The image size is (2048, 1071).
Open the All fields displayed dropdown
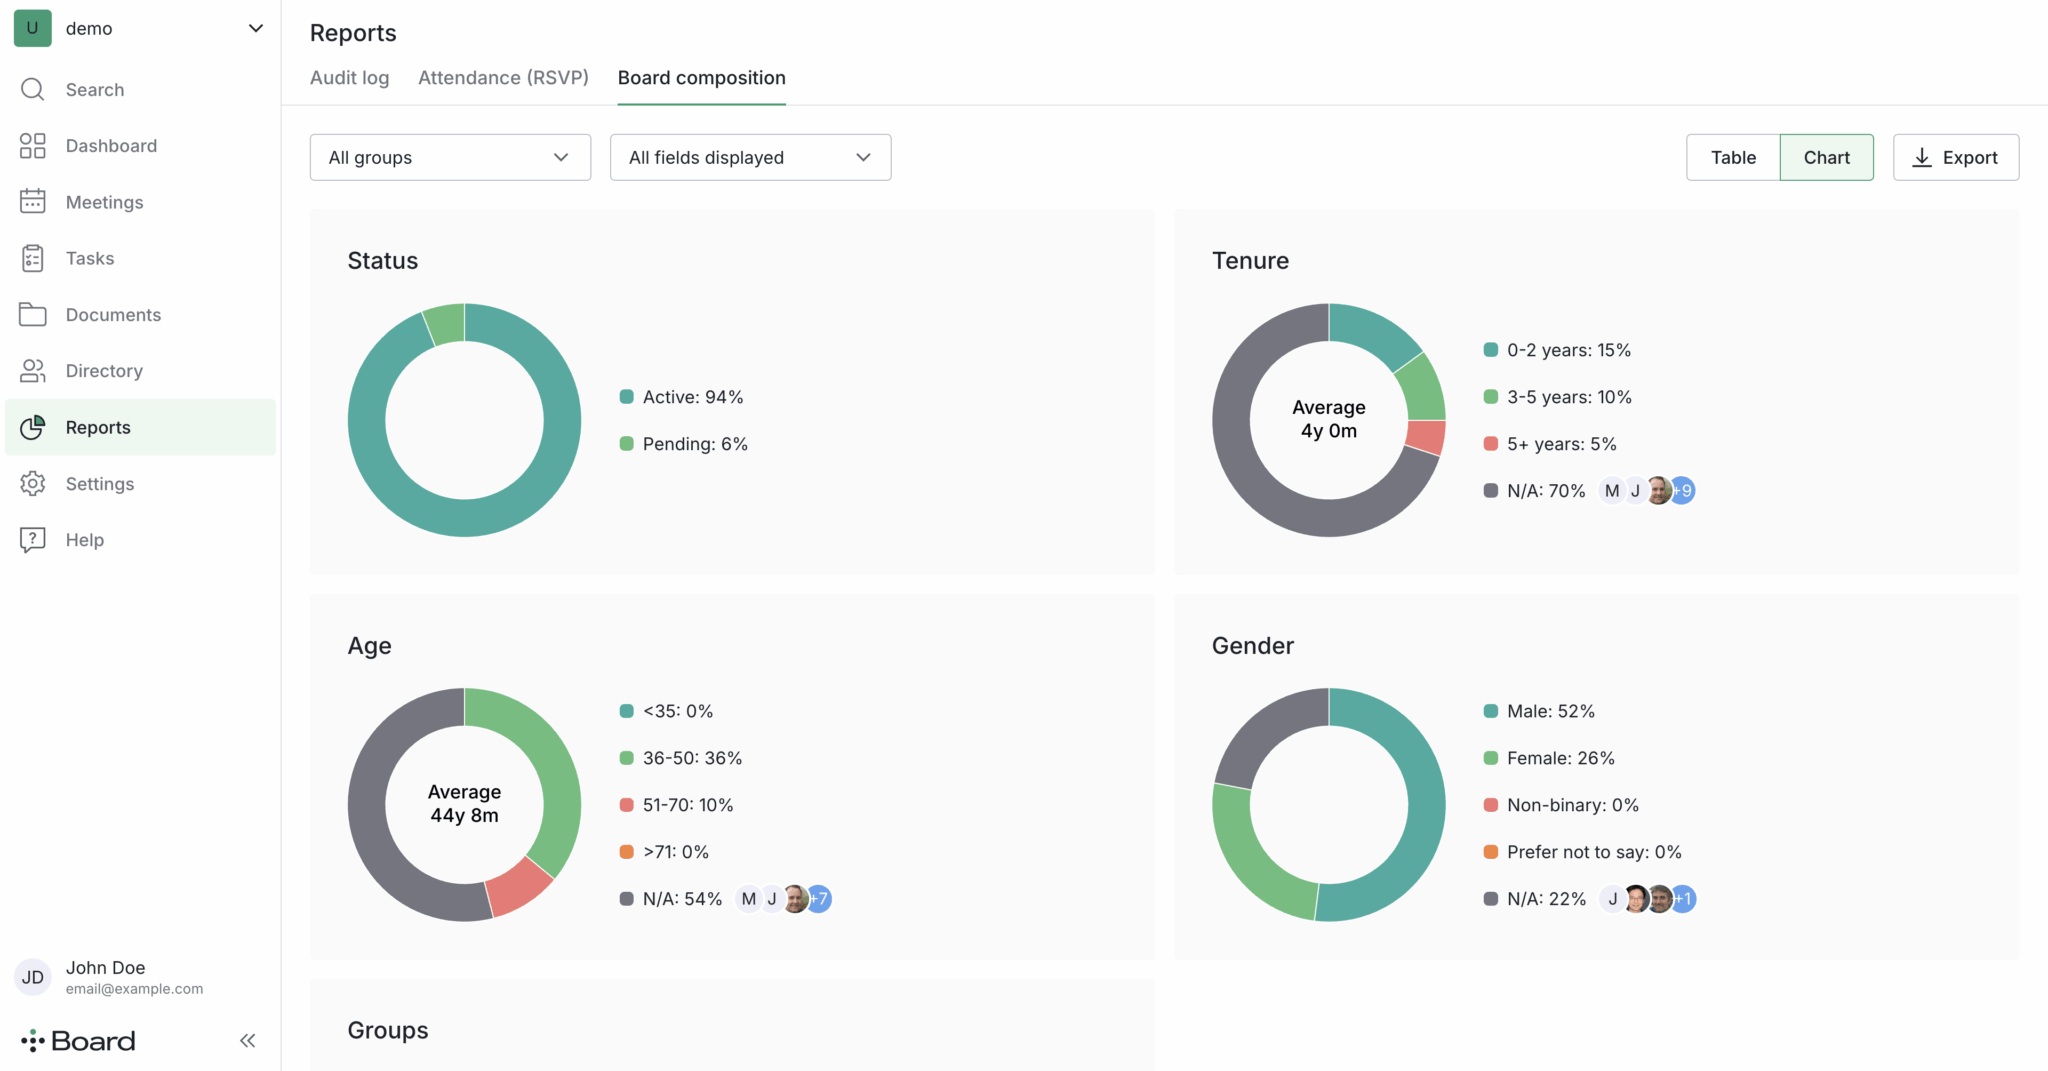click(750, 158)
